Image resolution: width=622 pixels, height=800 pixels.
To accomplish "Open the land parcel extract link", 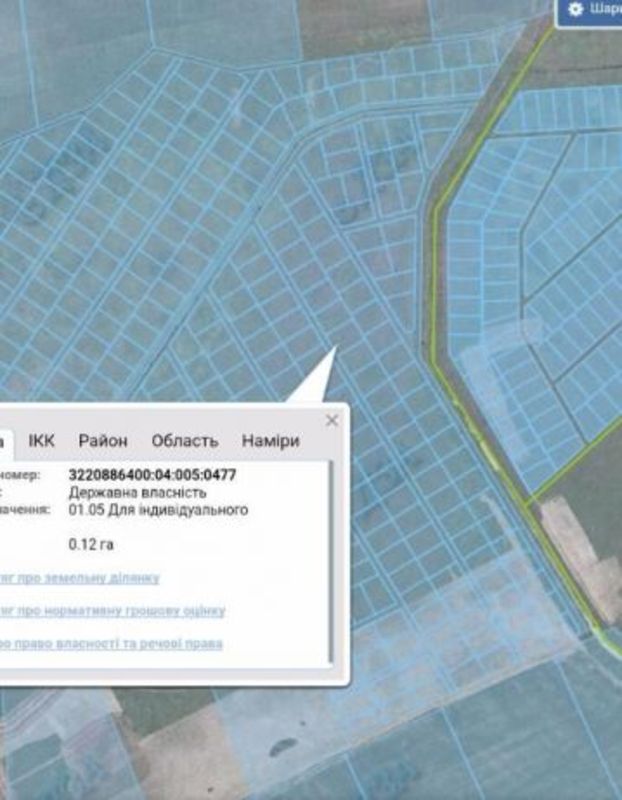I will tap(79, 578).
